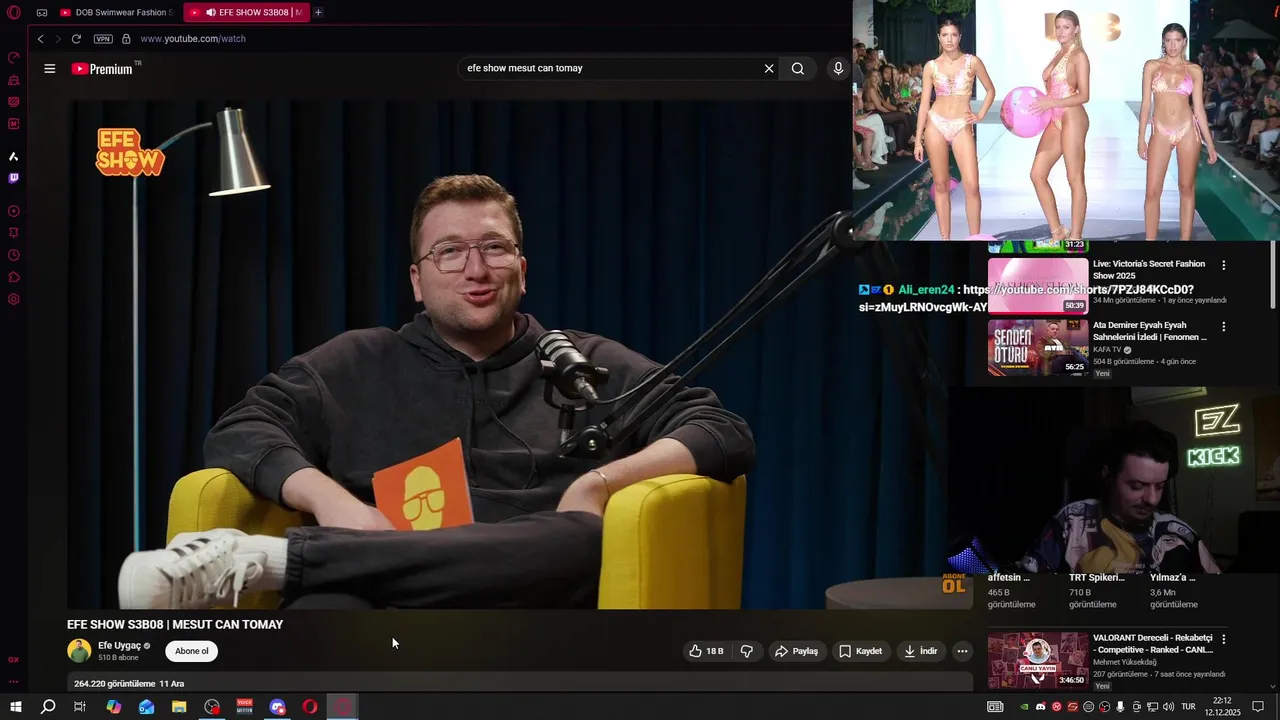Open Victoria's Secret Fashion Show thumbnail
The image size is (1280, 720).
(x=1038, y=286)
